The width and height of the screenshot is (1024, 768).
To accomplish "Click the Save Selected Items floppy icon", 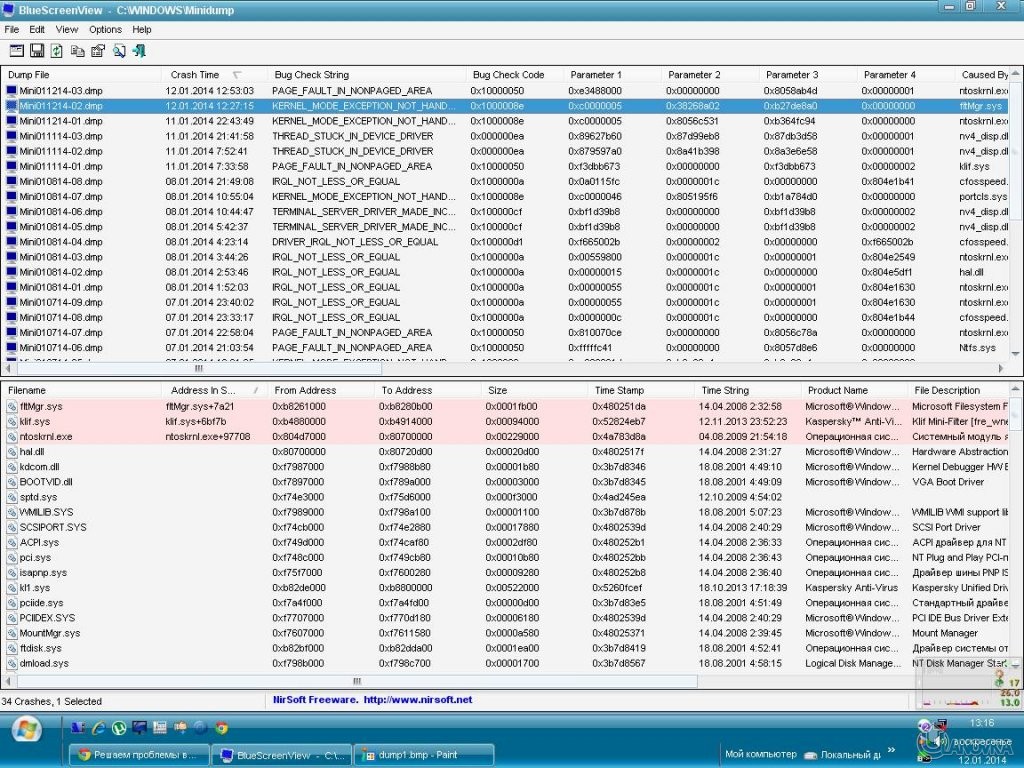I will tap(36, 51).
